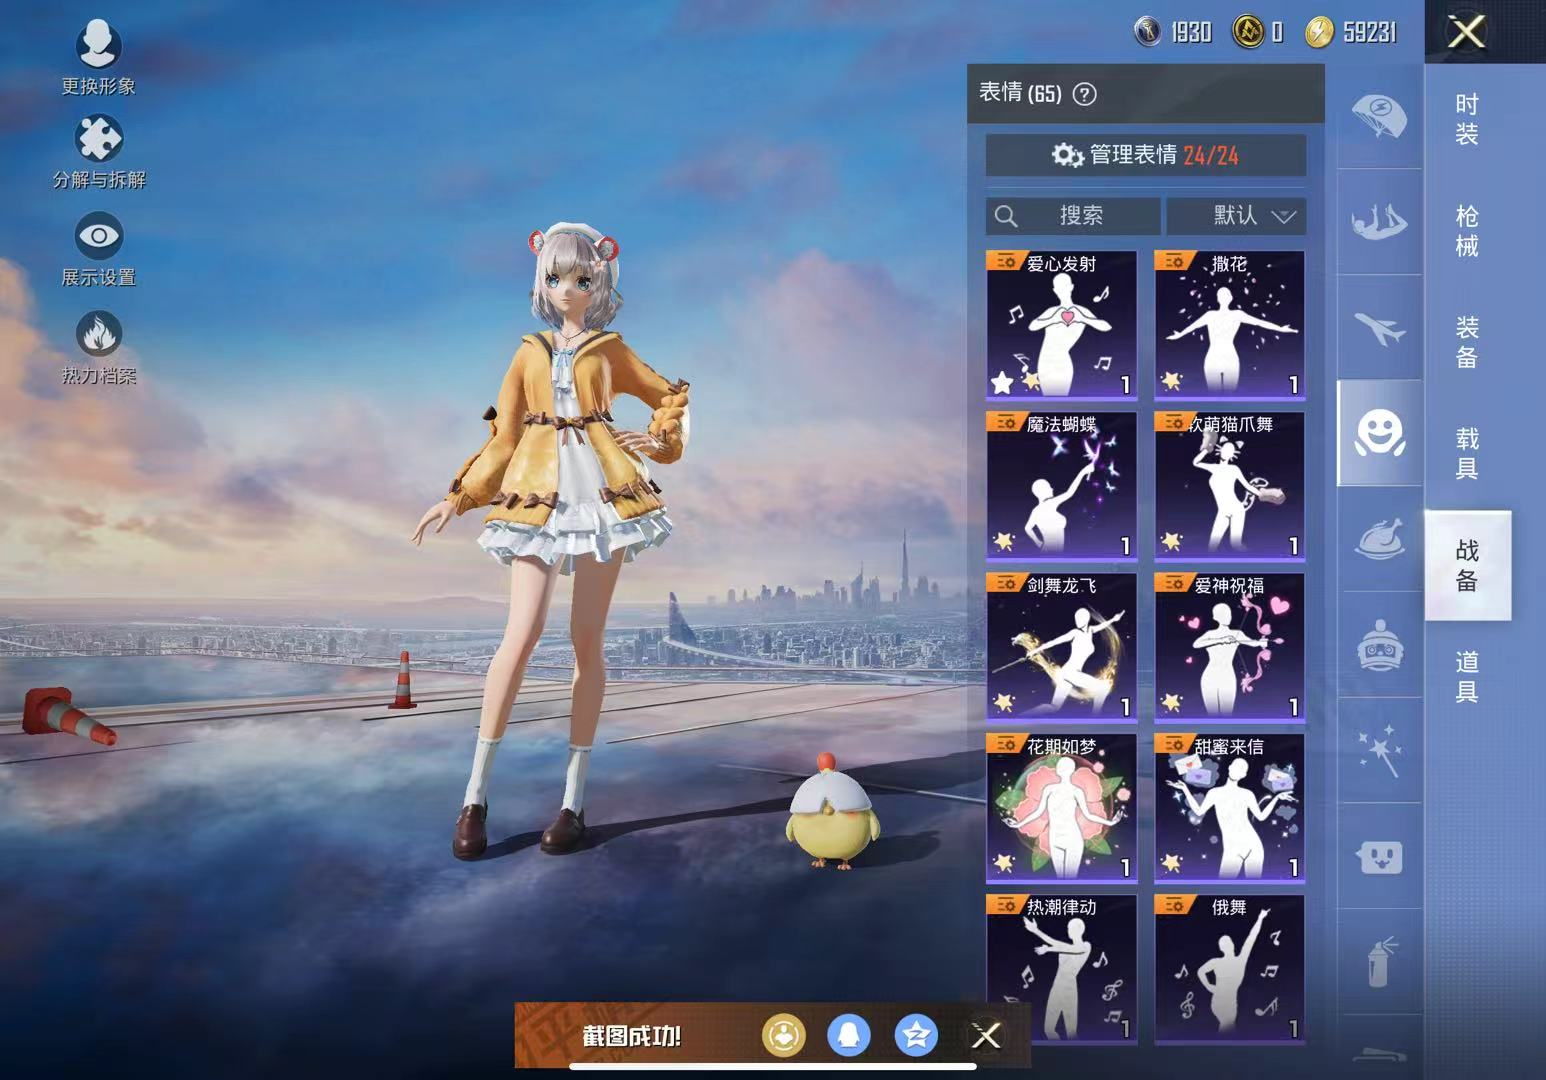Open 分解与拆解 puzzle piece icon
Image resolution: width=1546 pixels, height=1080 pixels.
(x=98, y=139)
